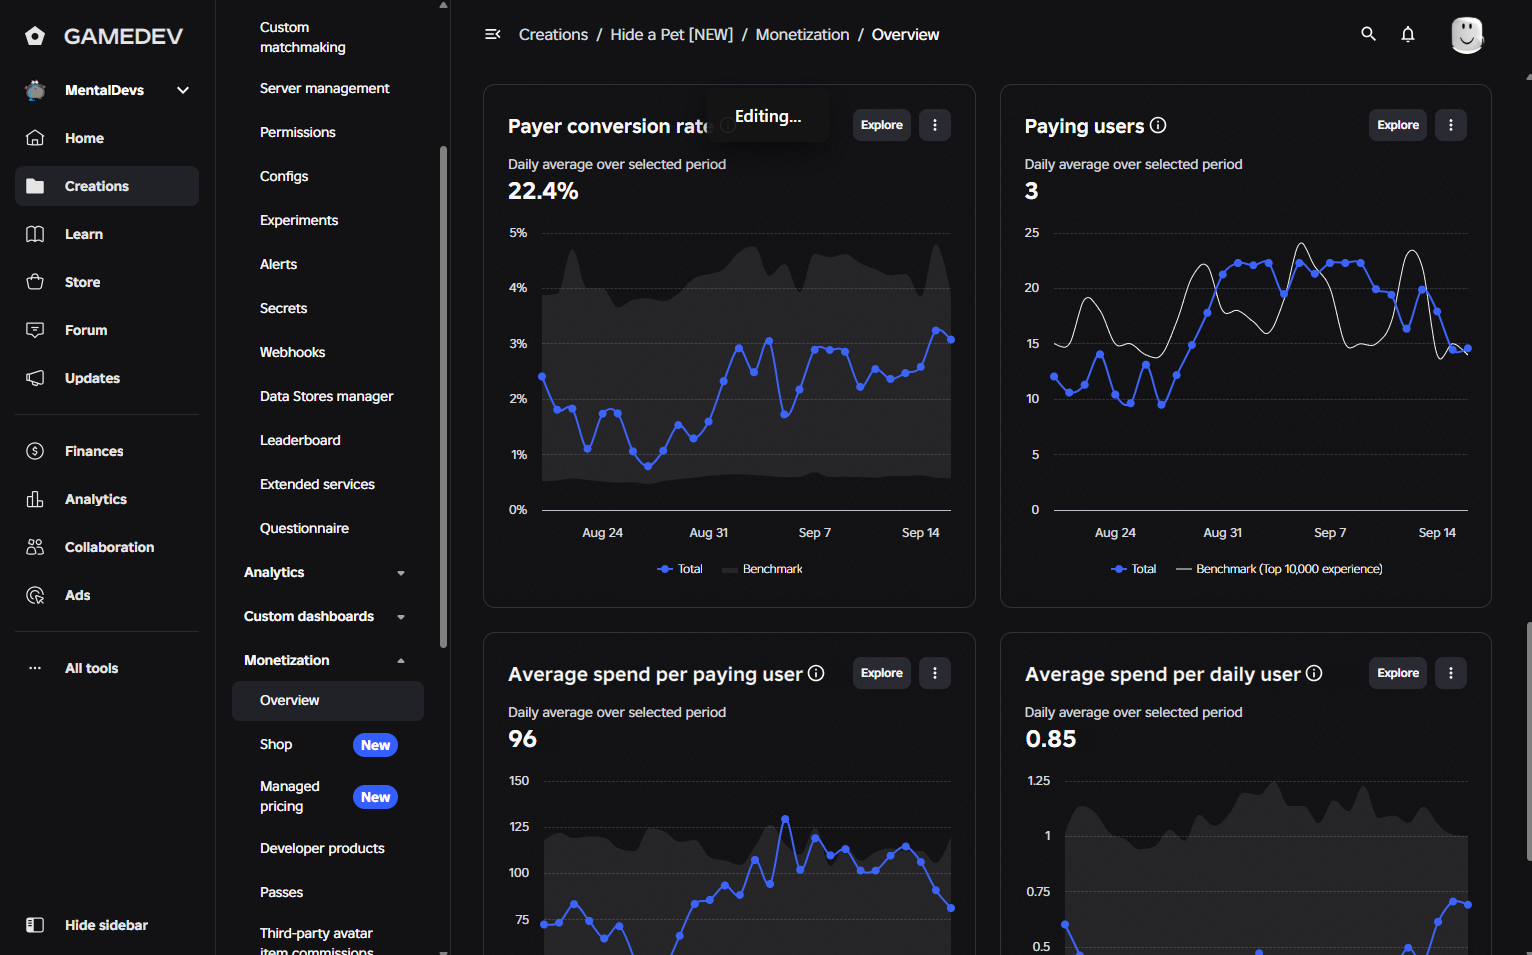
Task: Collapse navigation with the menu toggle icon
Action: (x=492, y=34)
